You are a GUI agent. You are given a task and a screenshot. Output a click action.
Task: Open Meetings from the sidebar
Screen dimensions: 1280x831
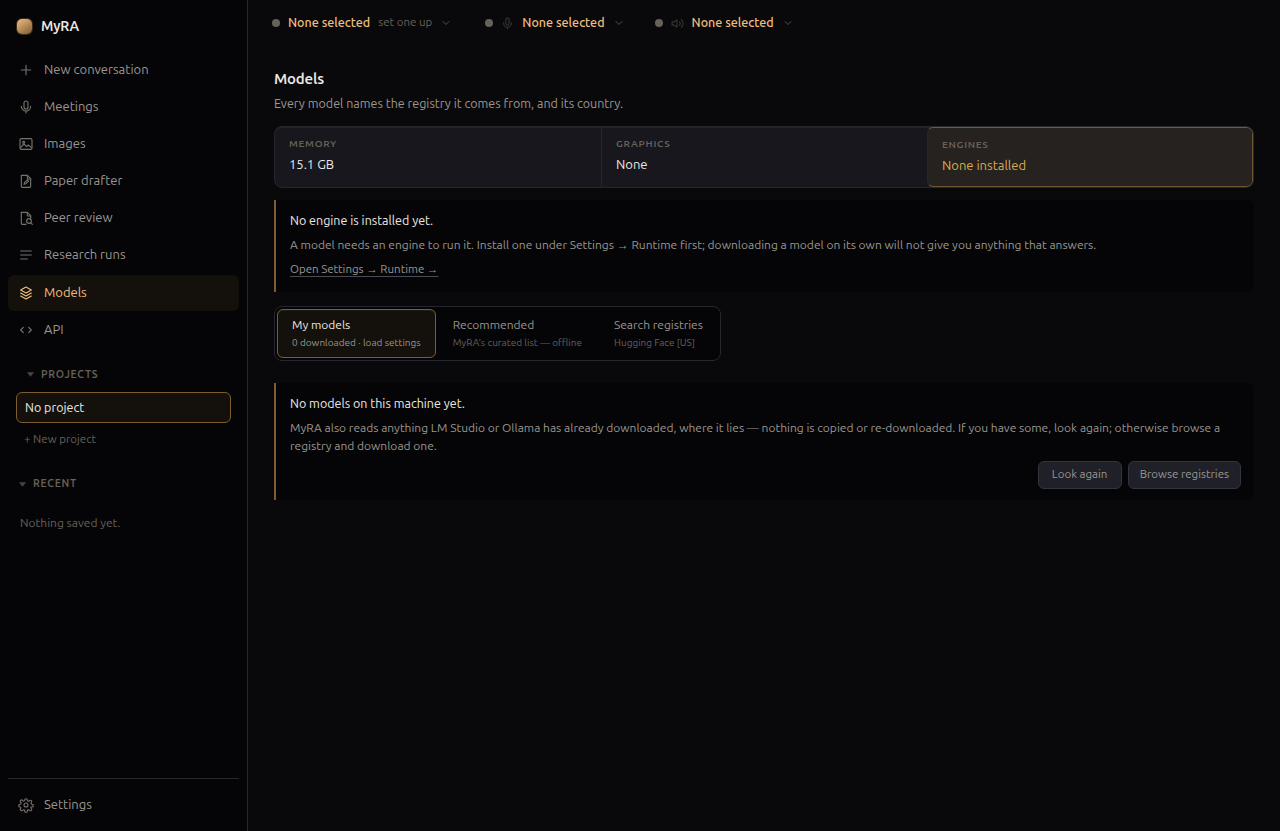(123, 107)
